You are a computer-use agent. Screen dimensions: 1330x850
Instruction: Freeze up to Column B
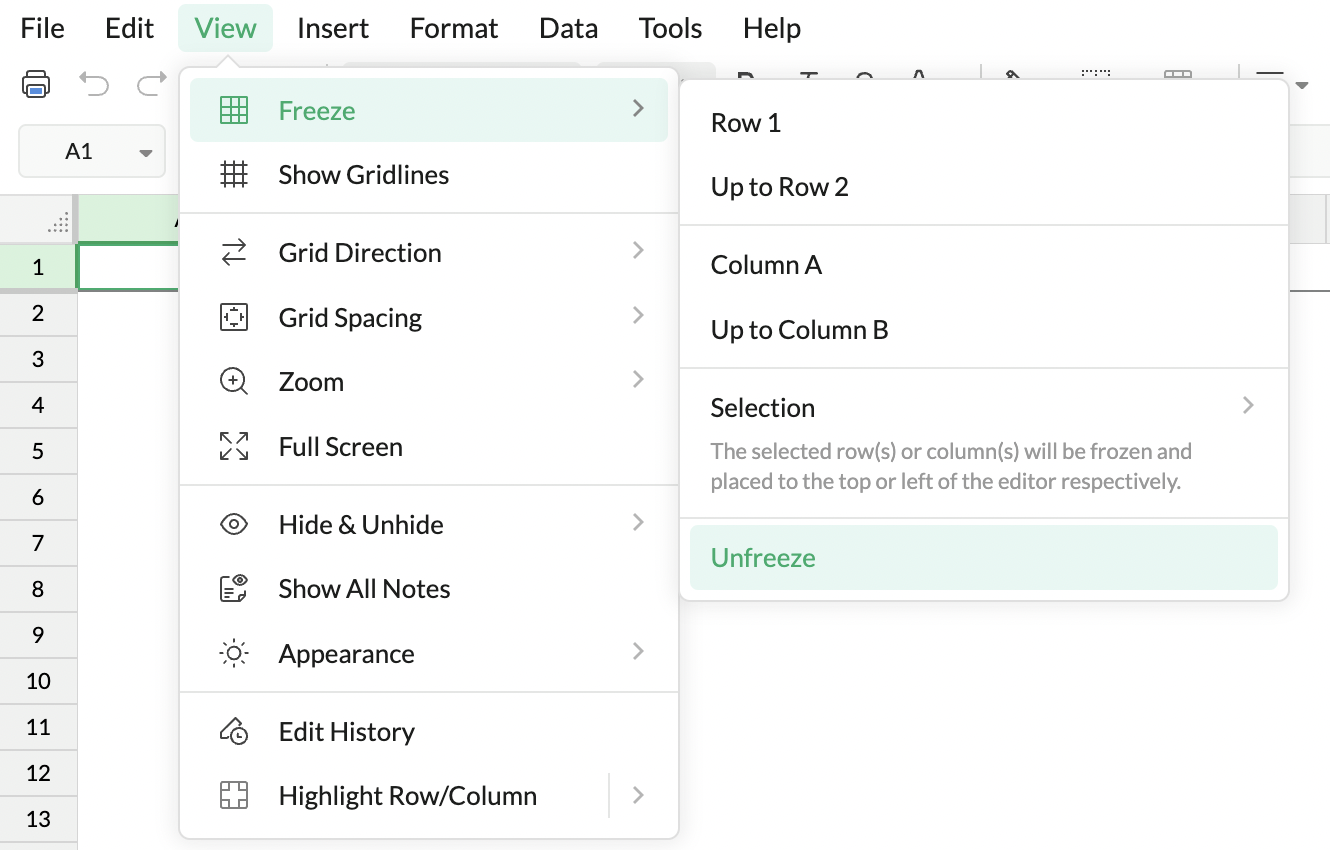(x=799, y=330)
